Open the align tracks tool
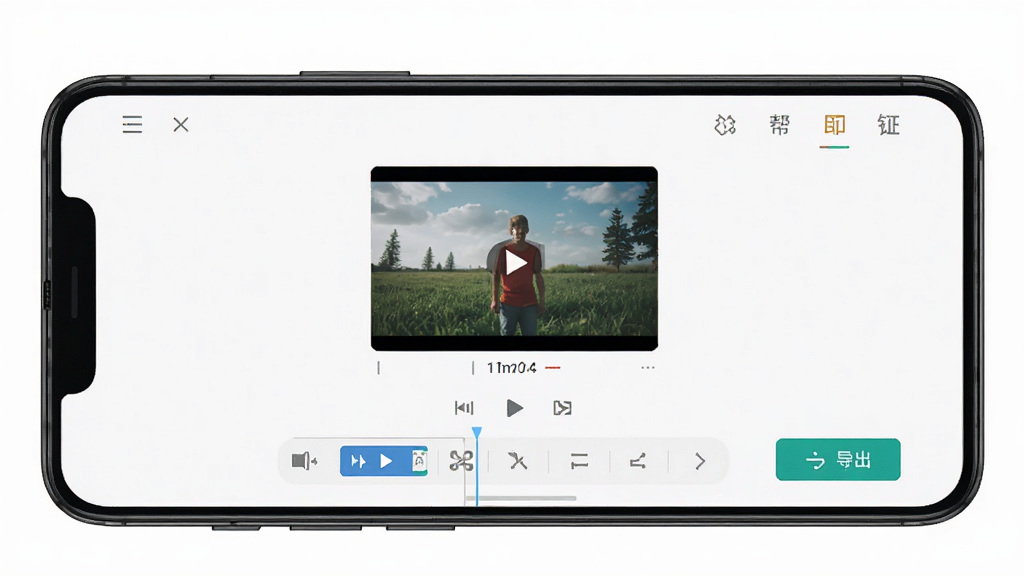Image resolution: width=1024 pixels, height=576 pixels. [579, 462]
